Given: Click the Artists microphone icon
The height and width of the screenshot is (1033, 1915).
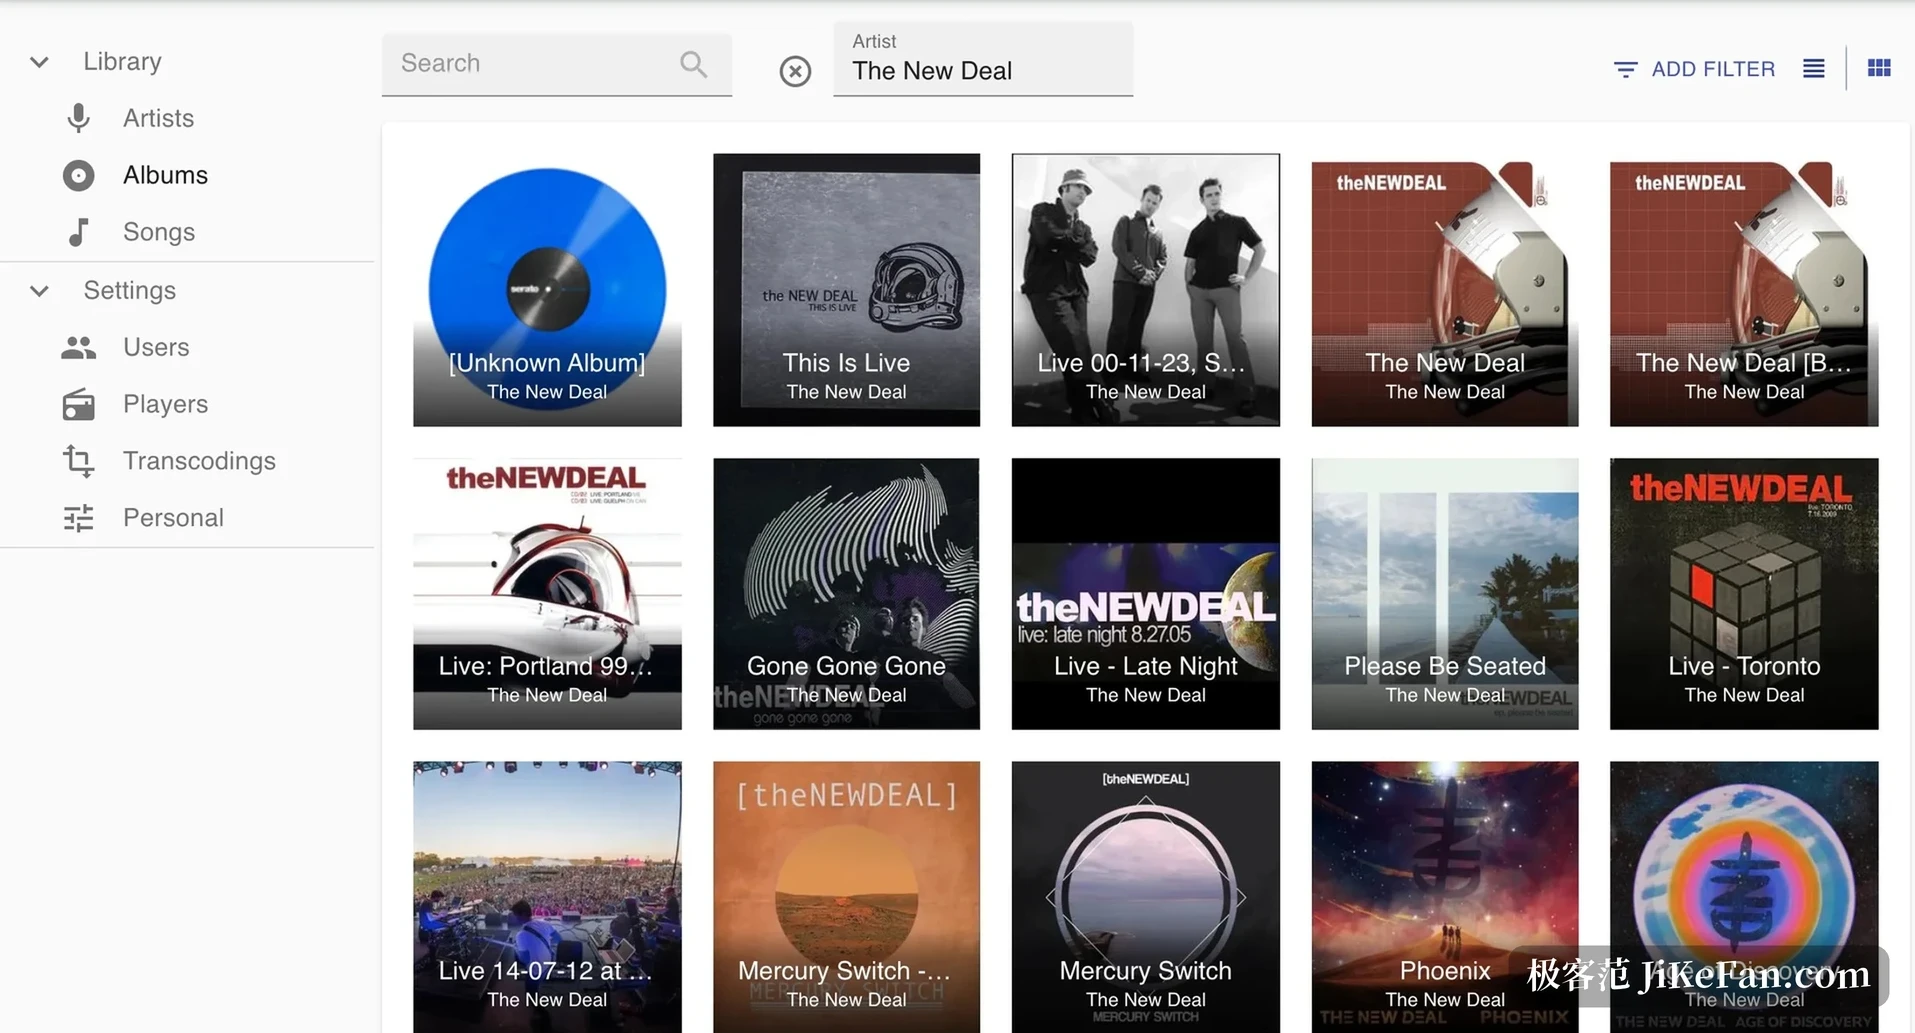Looking at the screenshot, I should click(x=78, y=118).
